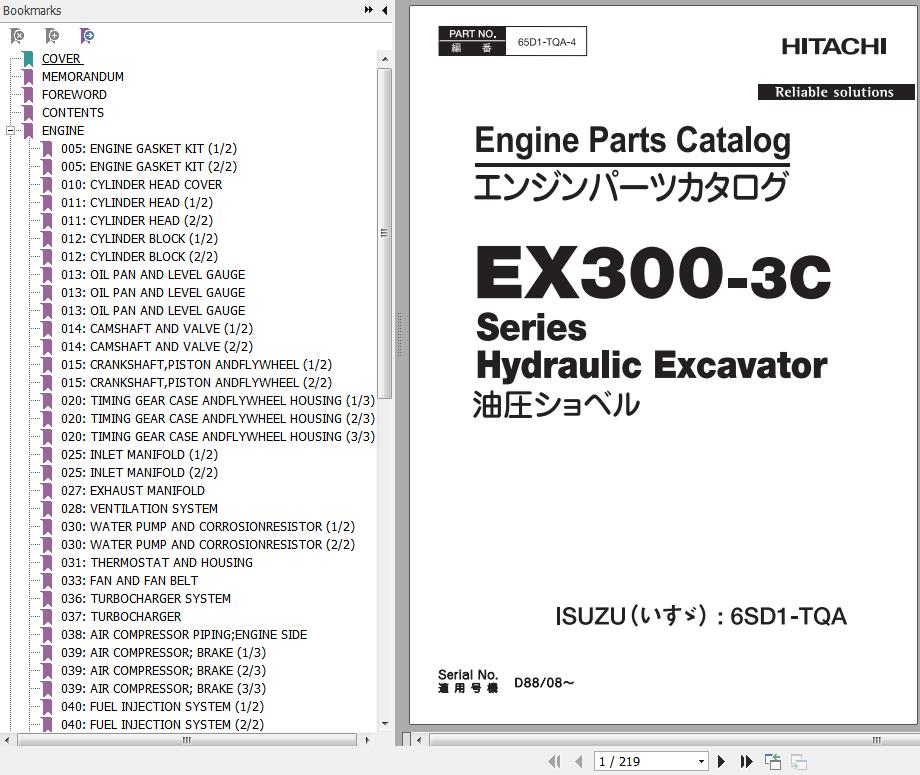Open 011: CYLINDER HEAD (2/2) bookmark
The height and width of the screenshot is (775, 920).
pos(137,221)
